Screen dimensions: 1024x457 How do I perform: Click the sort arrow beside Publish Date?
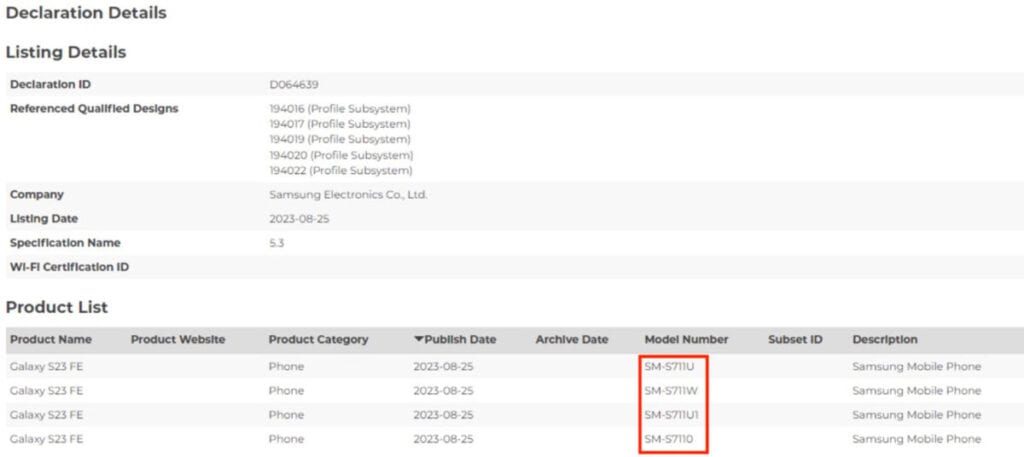(418, 340)
